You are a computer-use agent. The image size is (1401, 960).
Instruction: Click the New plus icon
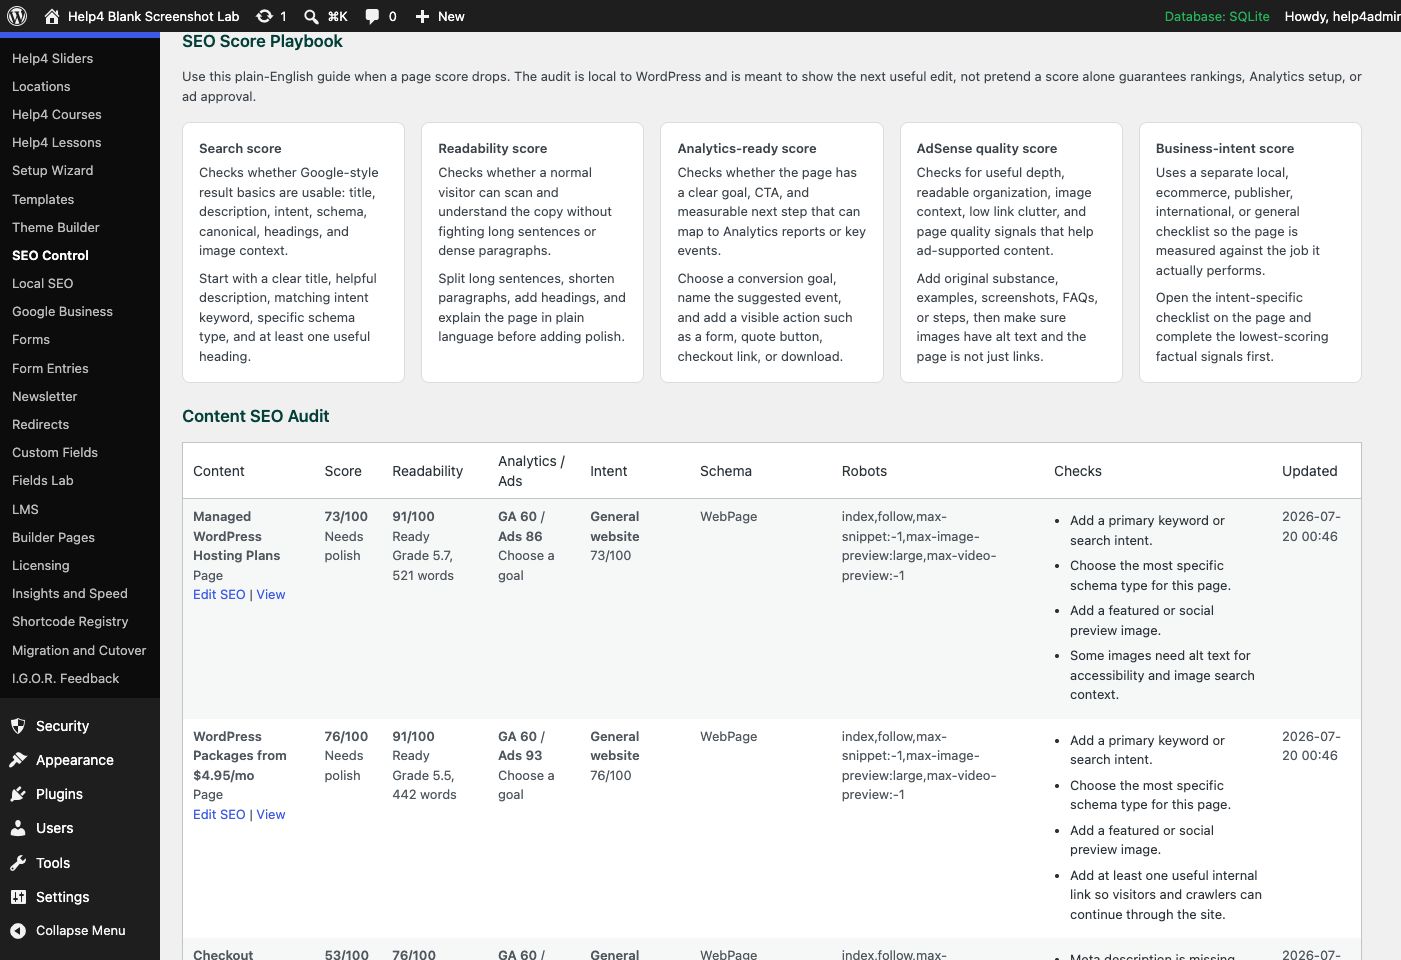[x=422, y=16]
